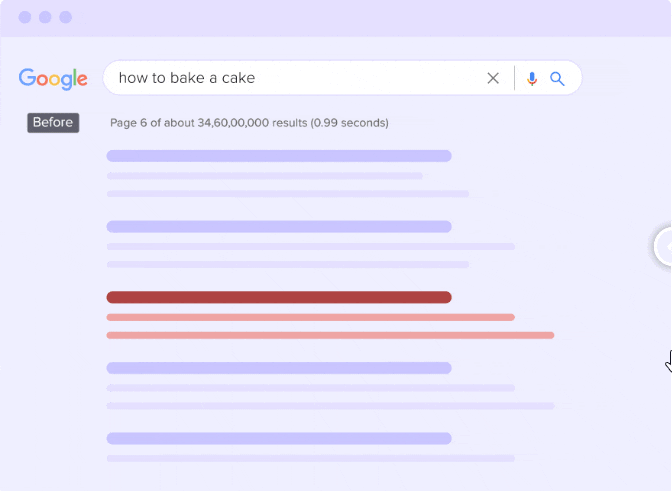Click the blue magnifier search icon
Viewport: 672px width, 491px height.
click(558, 78)
